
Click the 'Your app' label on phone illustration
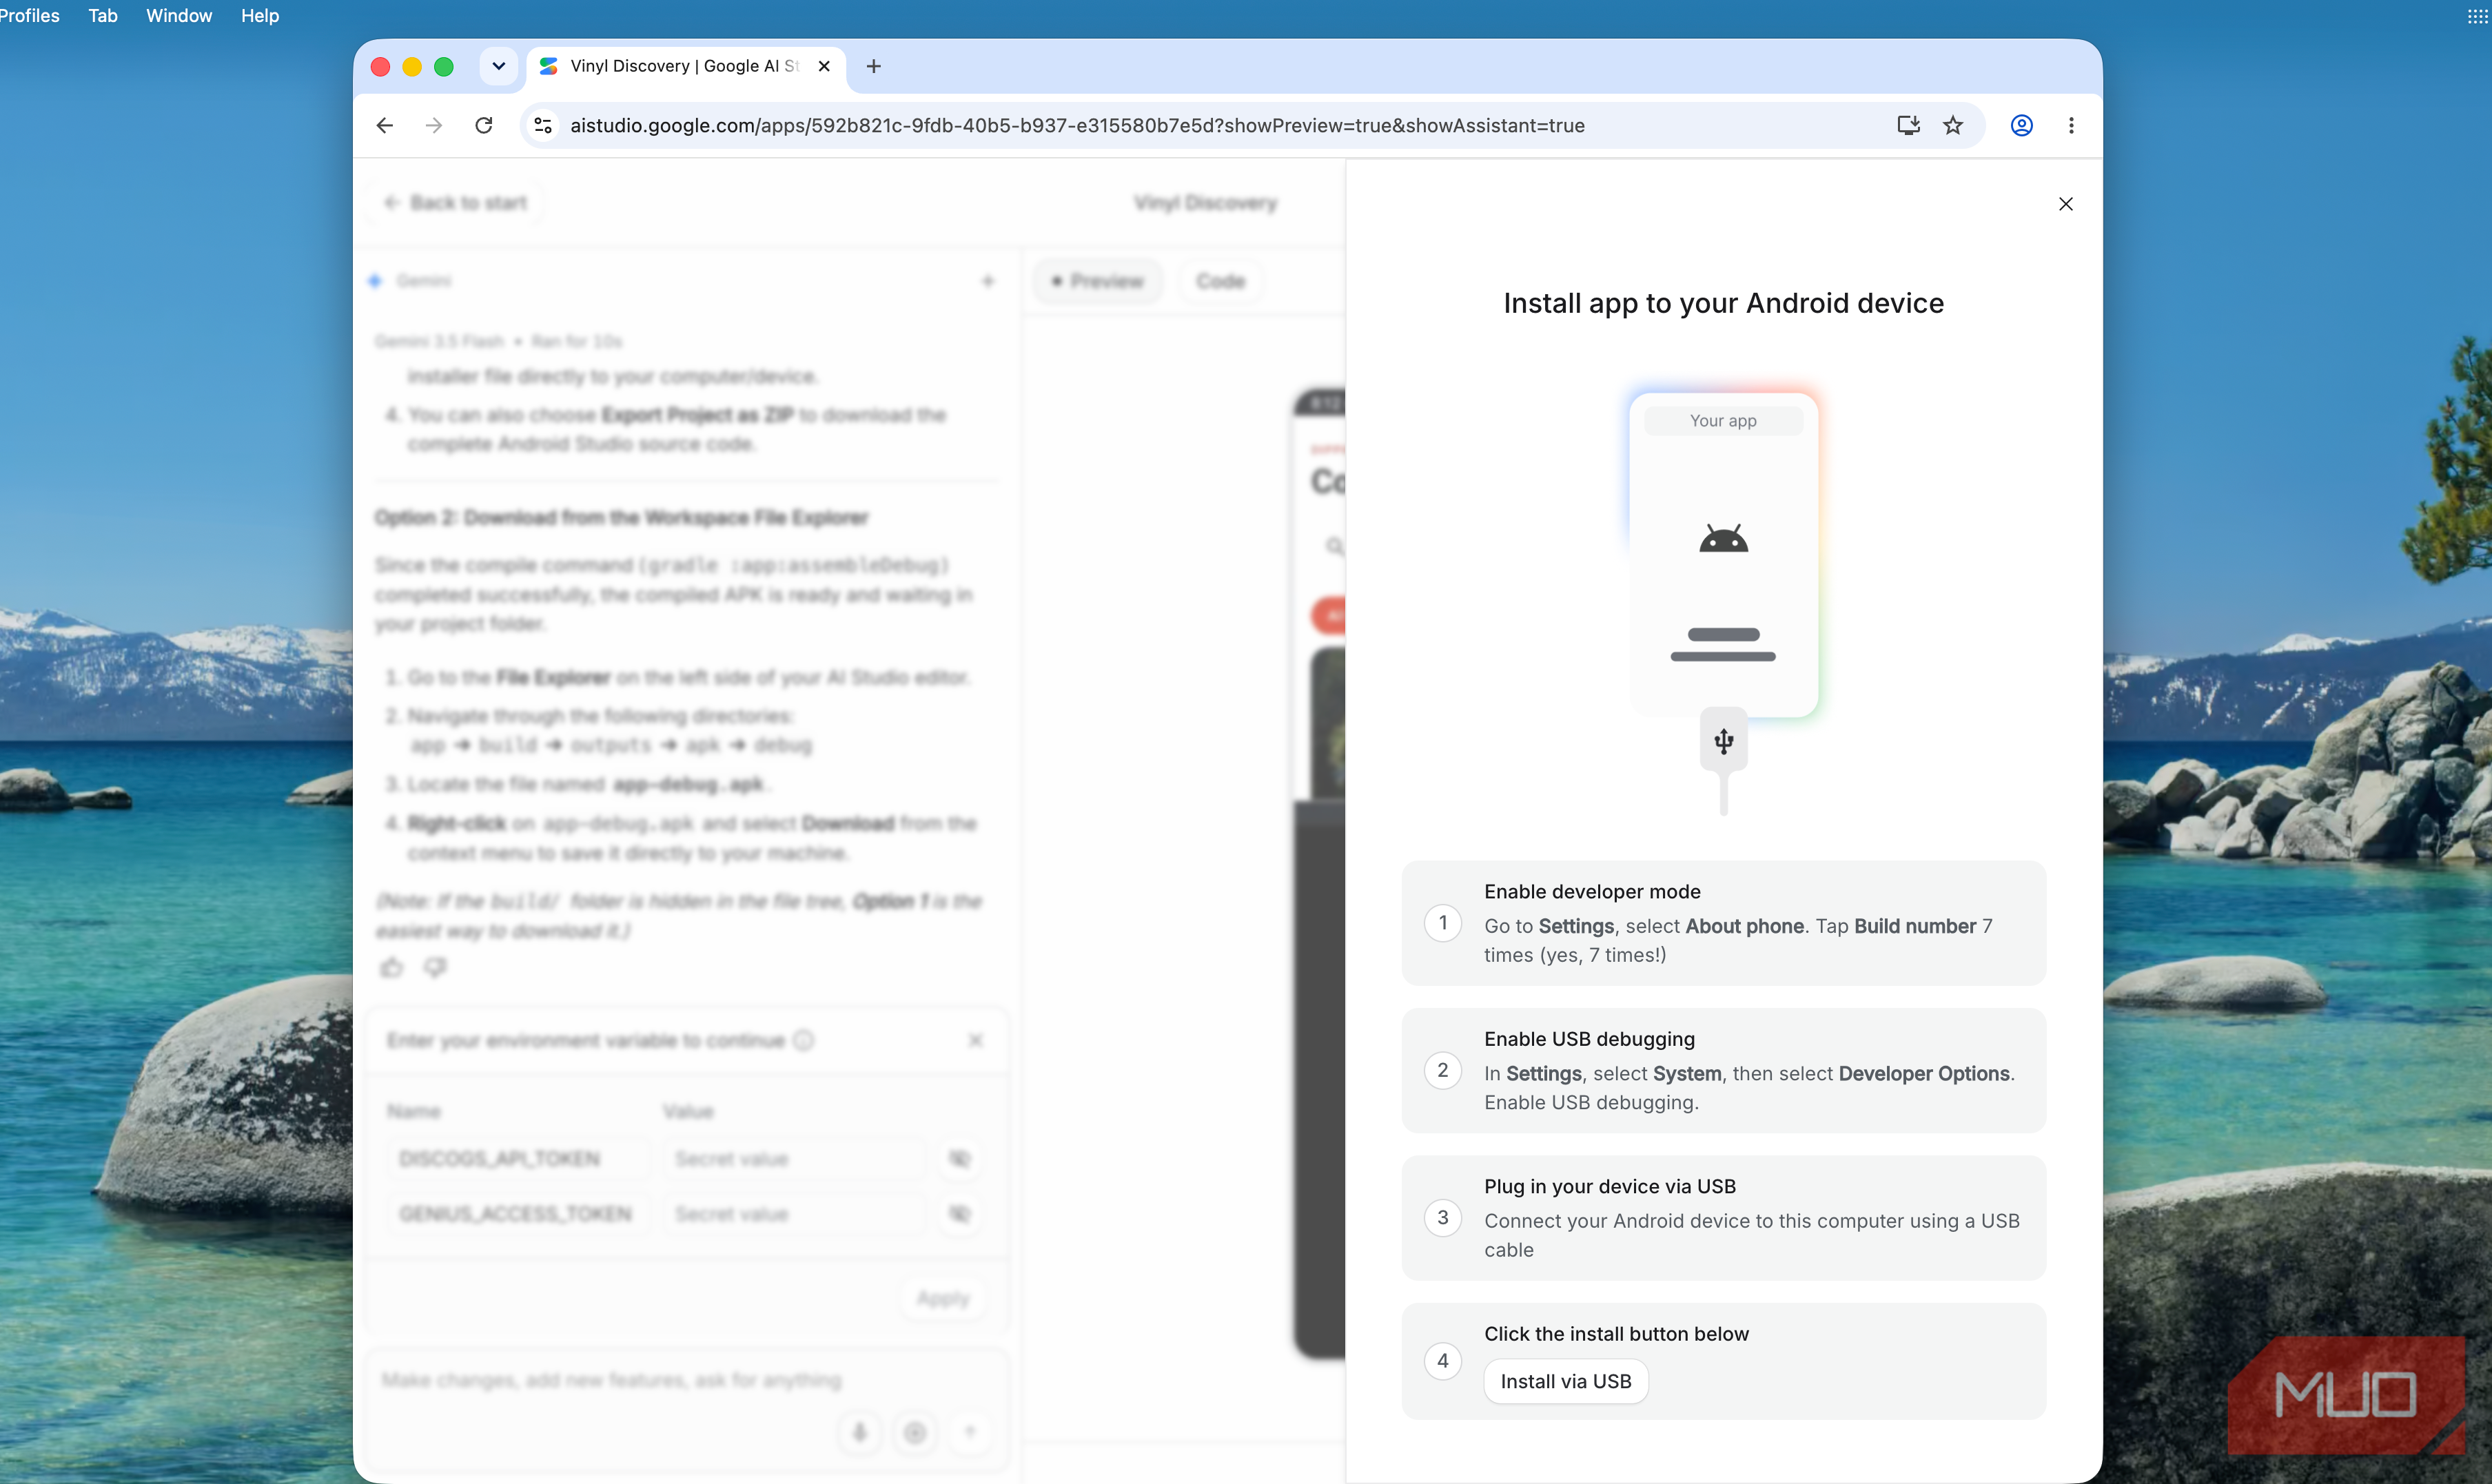pyautogui.click(x=1723, y=421)
